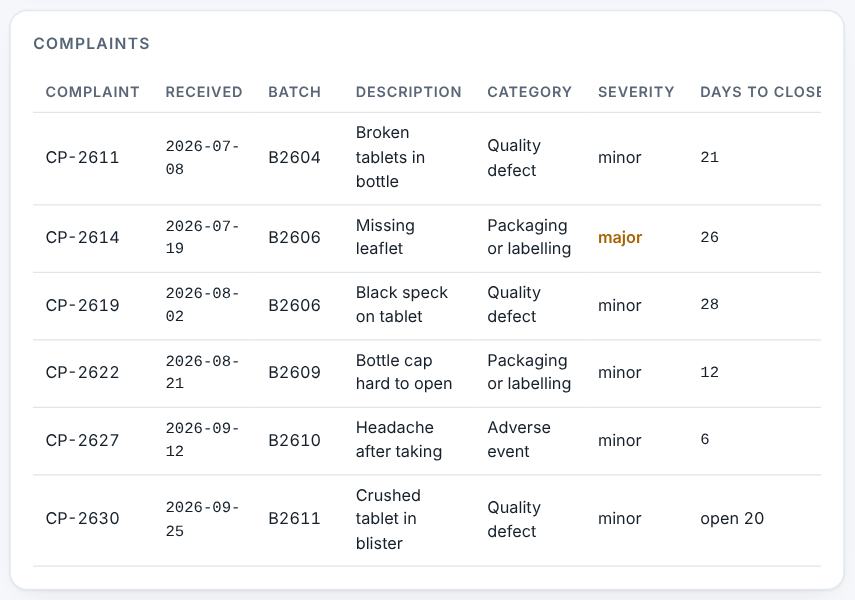Viewport: 855px width, 600px height.
Task: Click 'Missing leaflet' description
Action: 385,237
